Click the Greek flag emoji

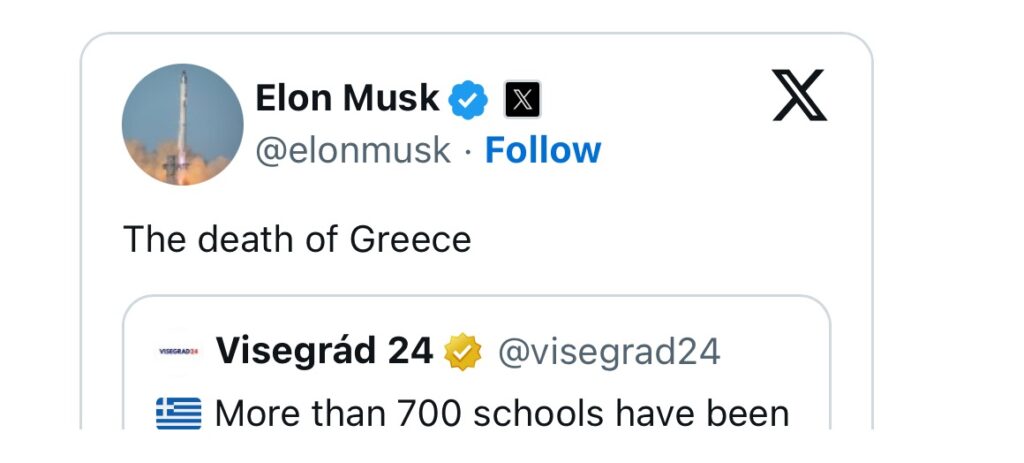pos(179,413)
